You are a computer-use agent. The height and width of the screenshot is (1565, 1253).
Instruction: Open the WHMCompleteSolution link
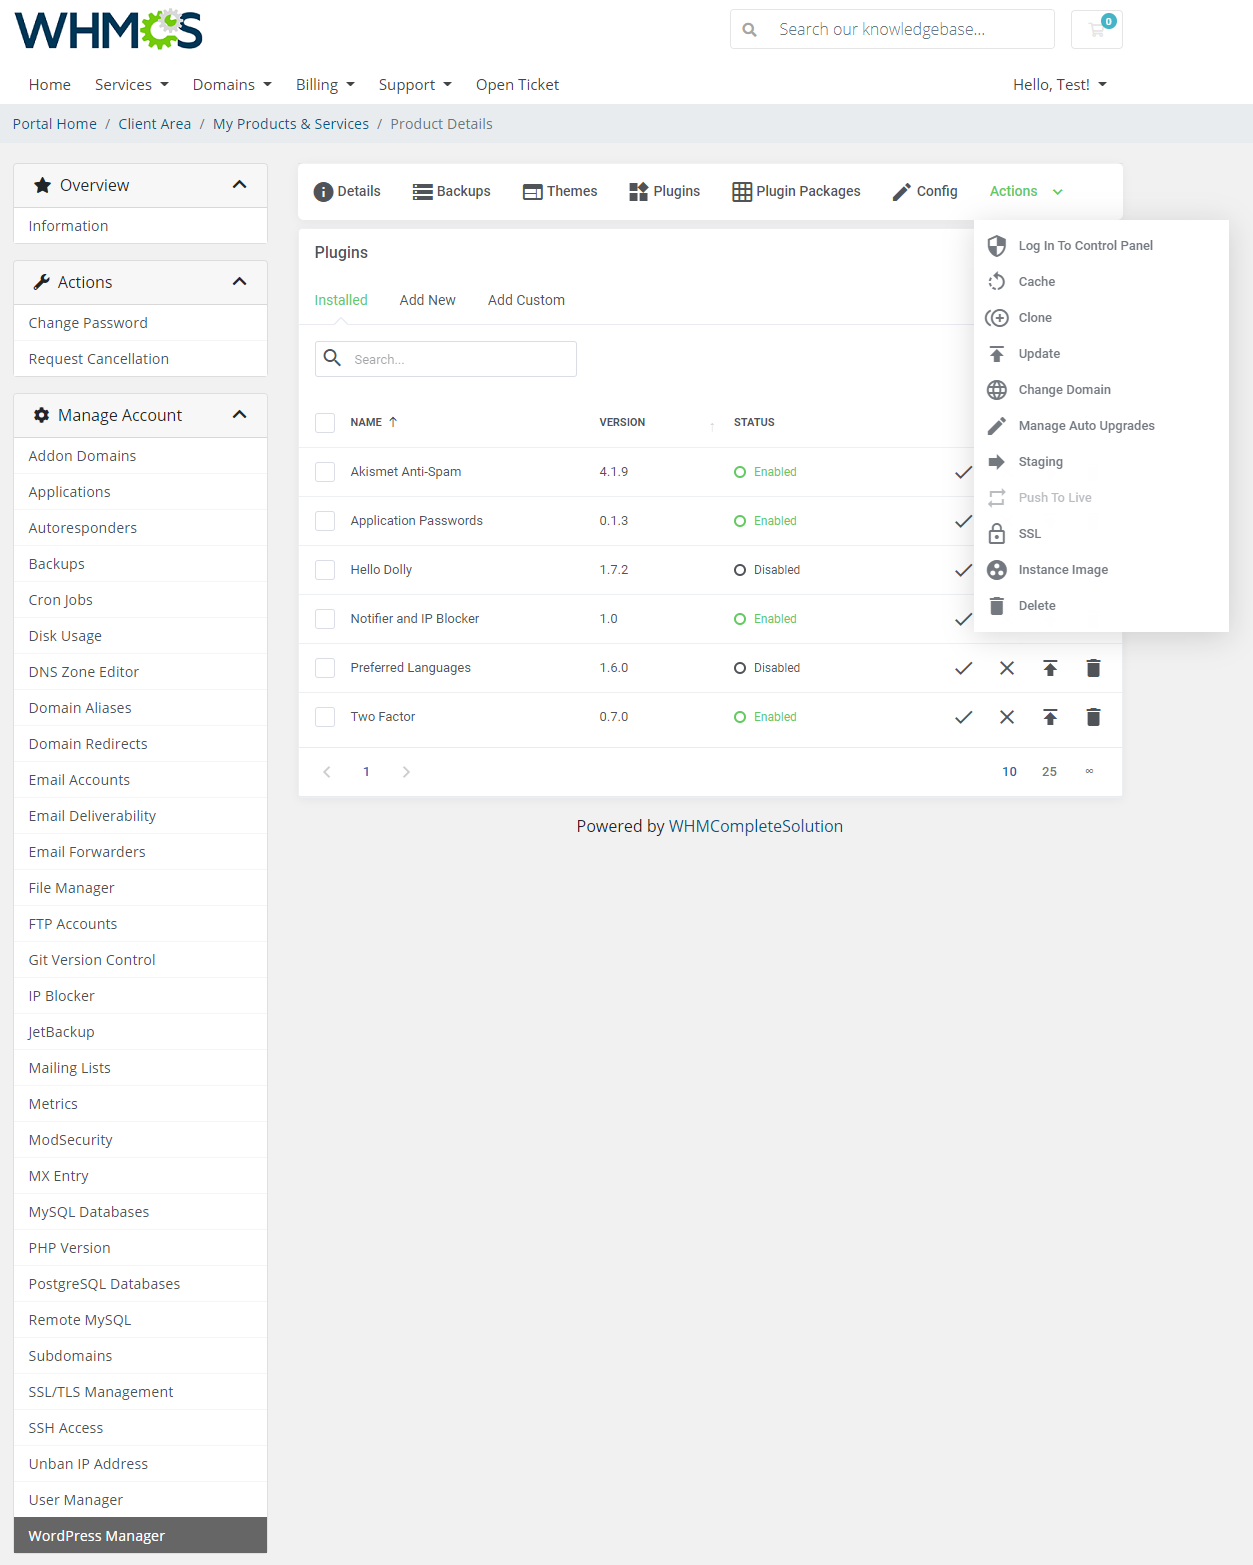pos(755,826)
